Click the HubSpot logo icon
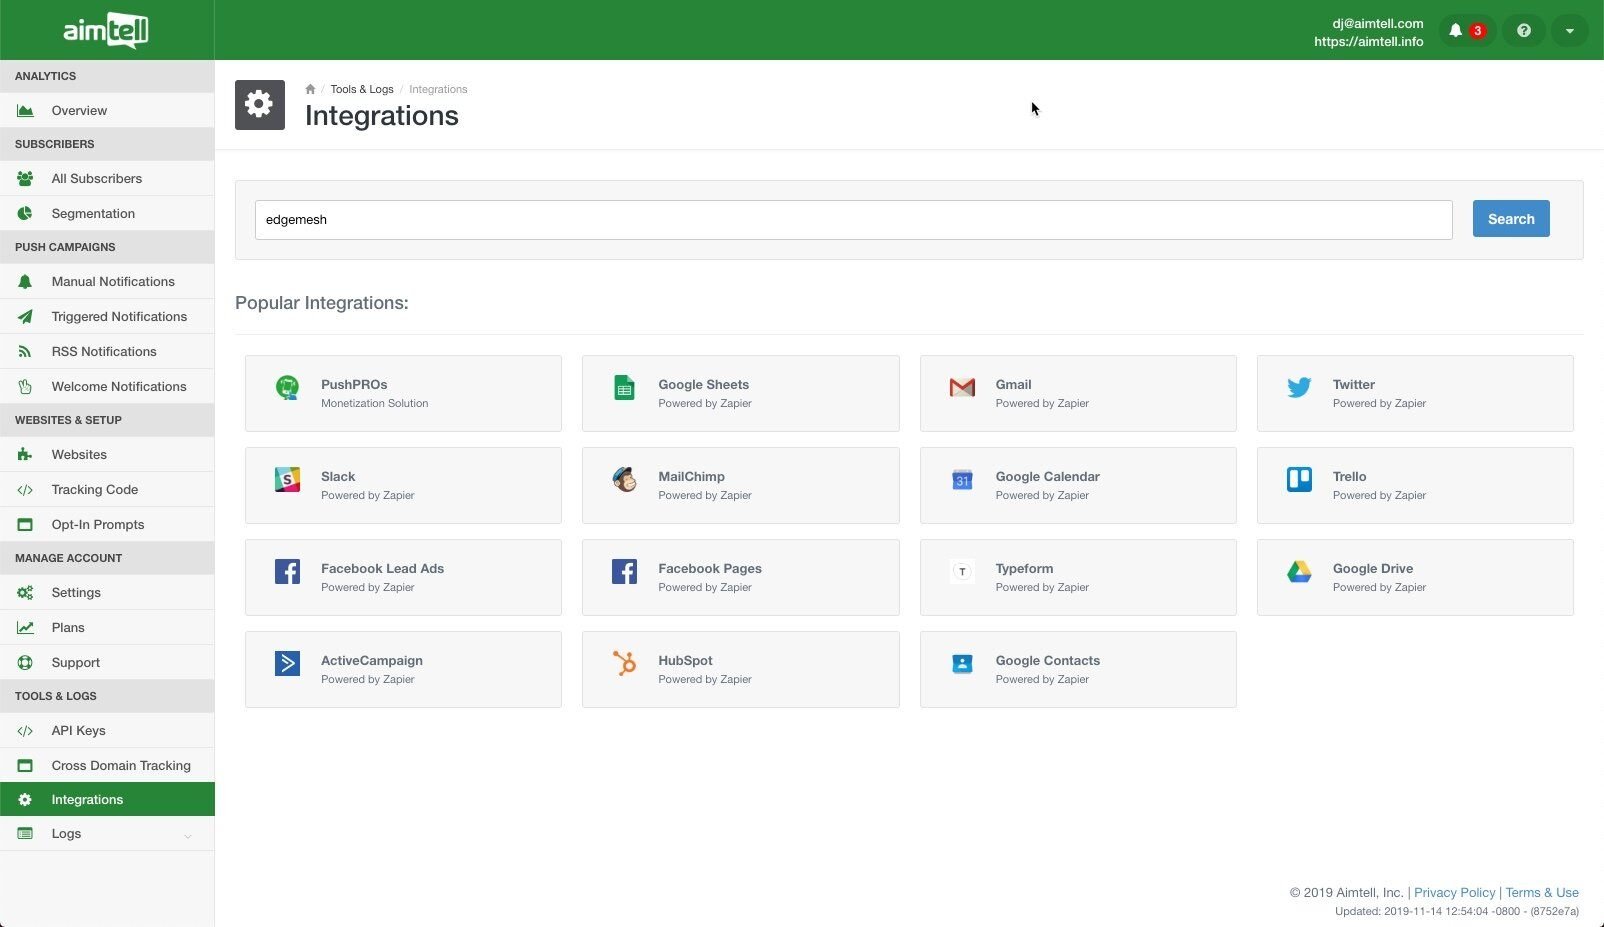 coord(624,663)
